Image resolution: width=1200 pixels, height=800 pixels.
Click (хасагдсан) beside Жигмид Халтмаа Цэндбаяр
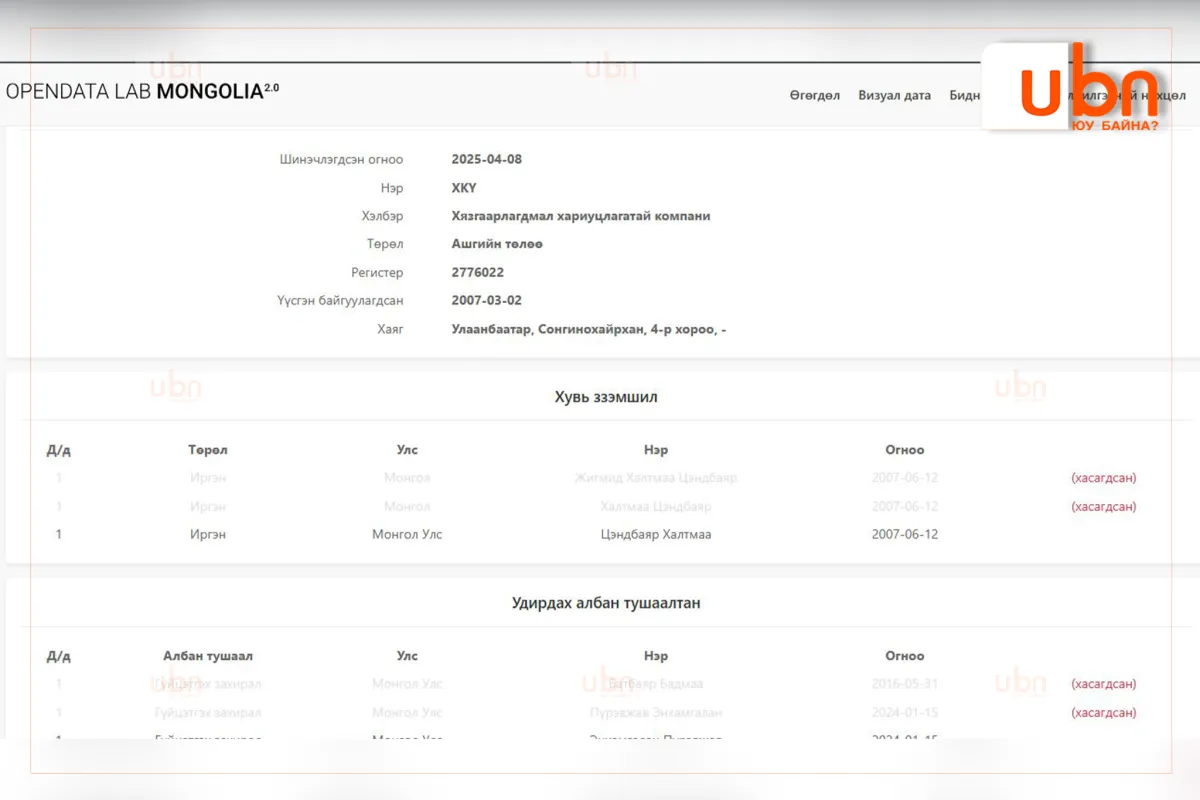point(1104,478)
